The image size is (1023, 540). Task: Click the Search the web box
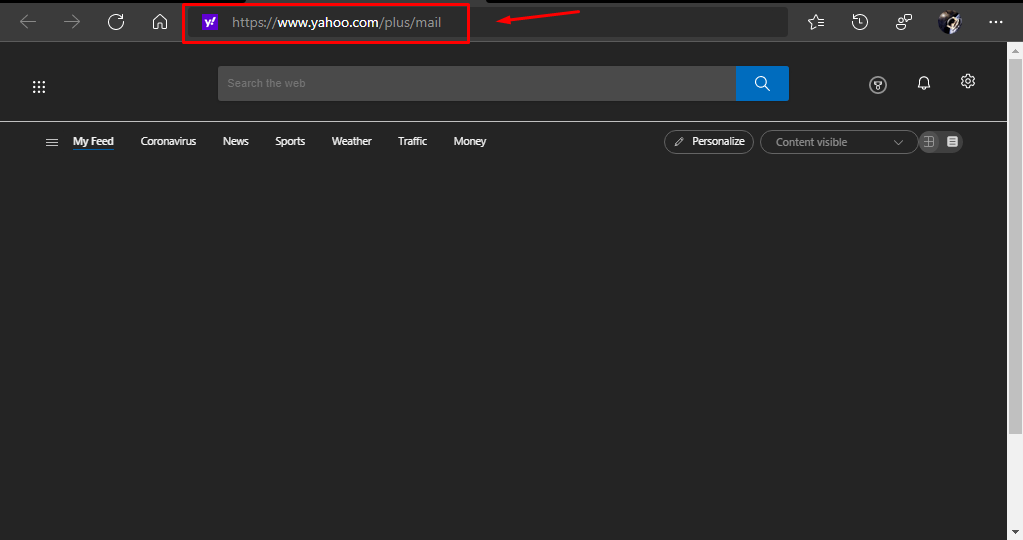(477, 83)
